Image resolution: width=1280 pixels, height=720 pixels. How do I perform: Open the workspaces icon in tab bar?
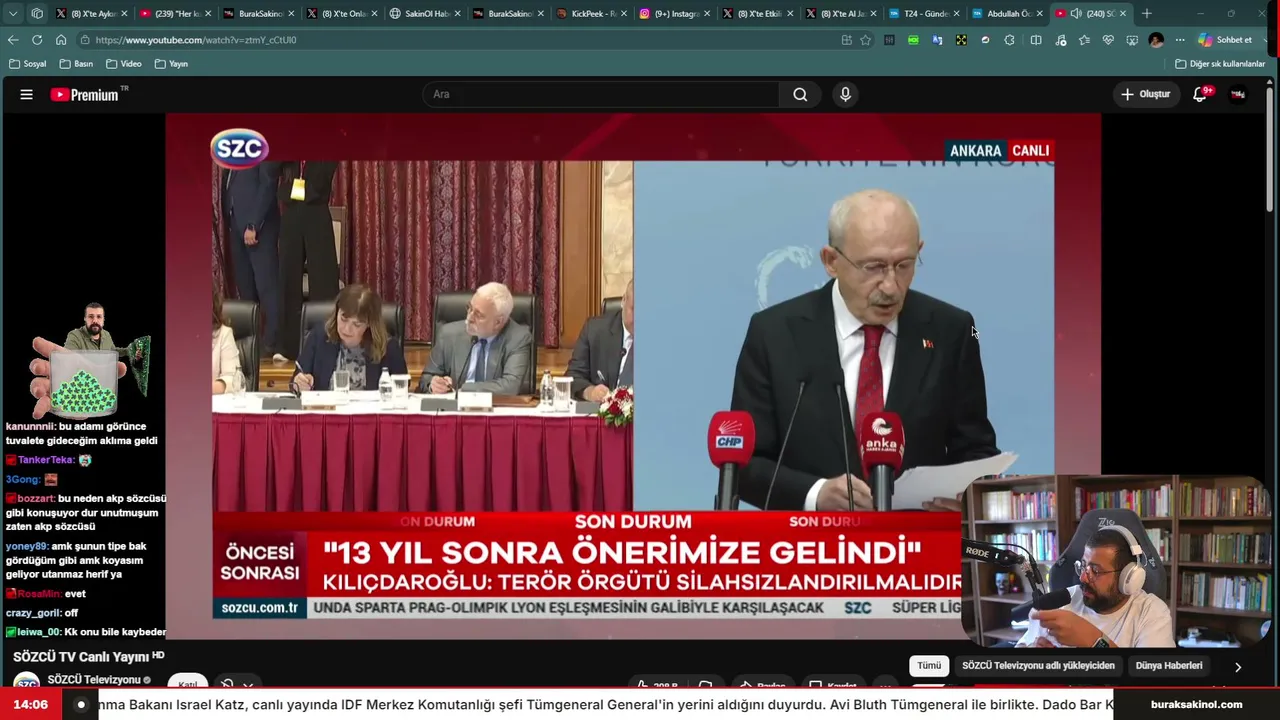tap(37, 13)
